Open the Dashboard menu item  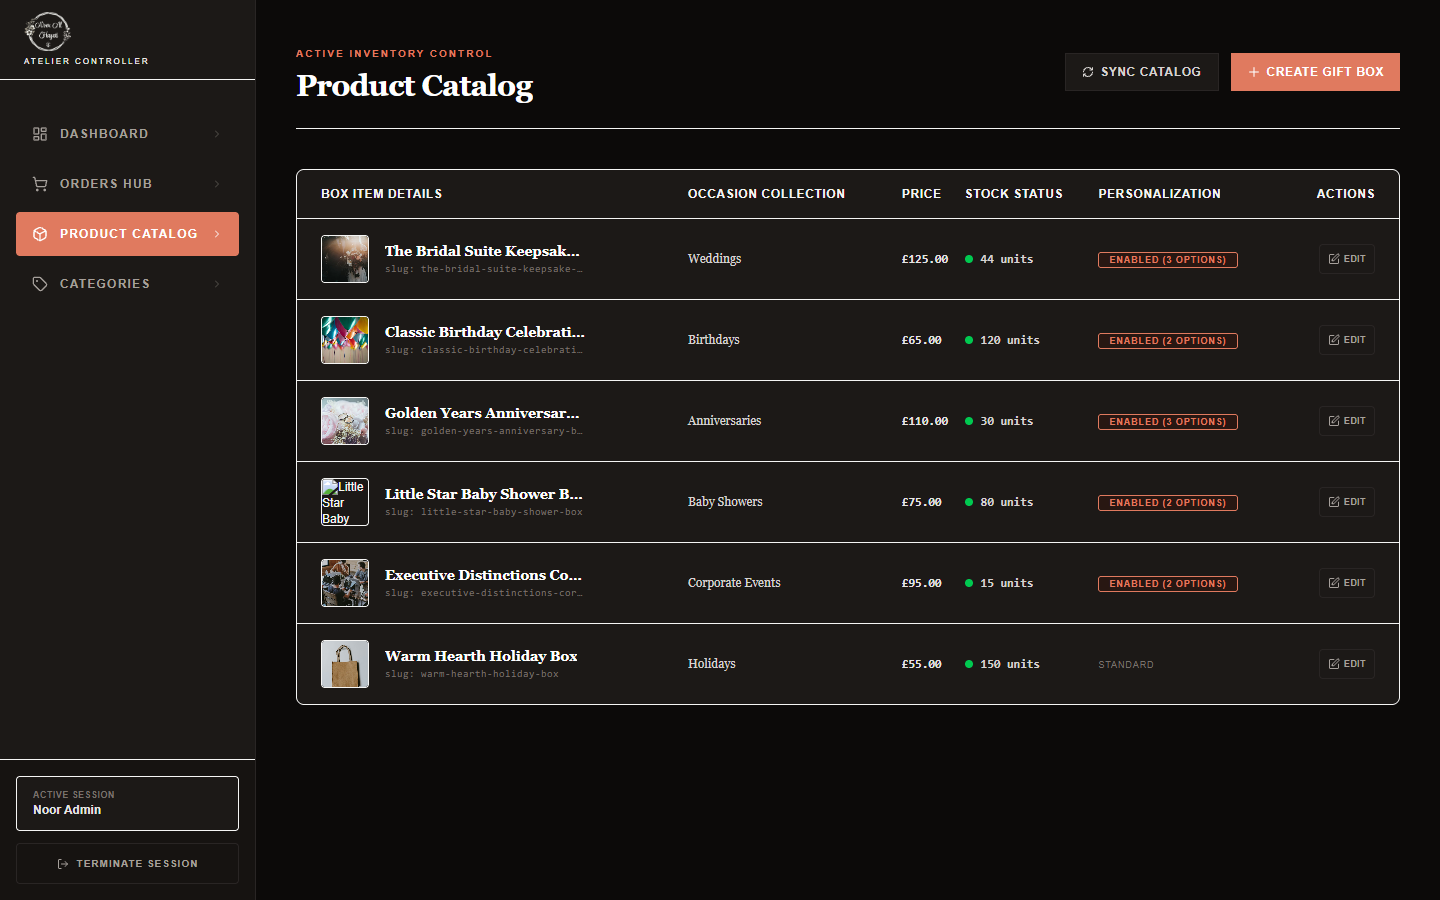127,134
